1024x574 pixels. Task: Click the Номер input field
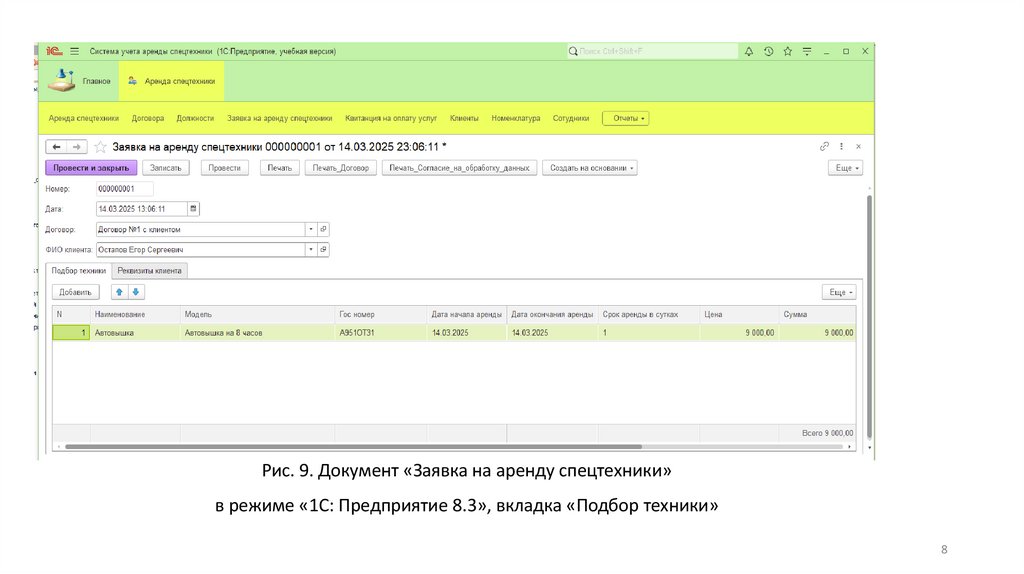[125, 189]
